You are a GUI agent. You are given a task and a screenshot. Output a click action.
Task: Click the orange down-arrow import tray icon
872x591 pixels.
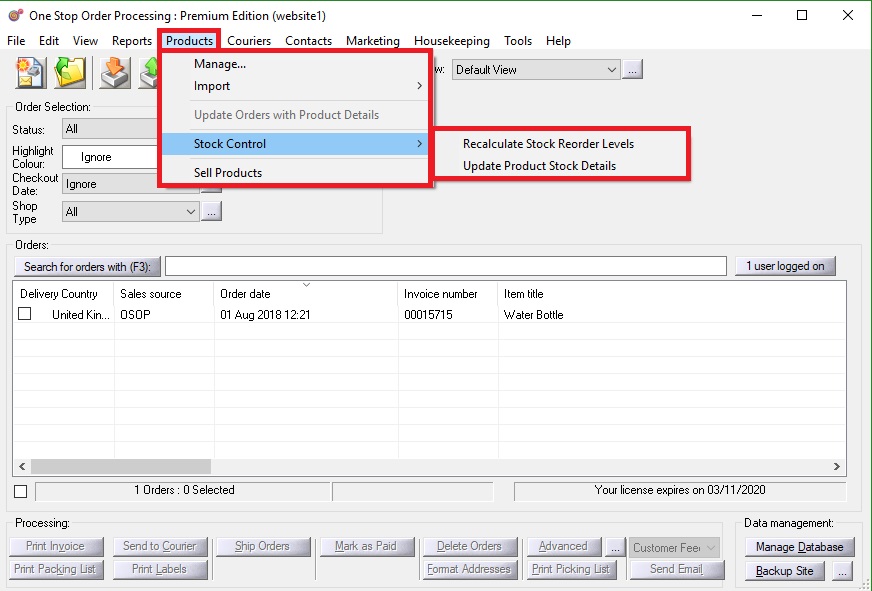pyautogui.click(x=115, y=73)
